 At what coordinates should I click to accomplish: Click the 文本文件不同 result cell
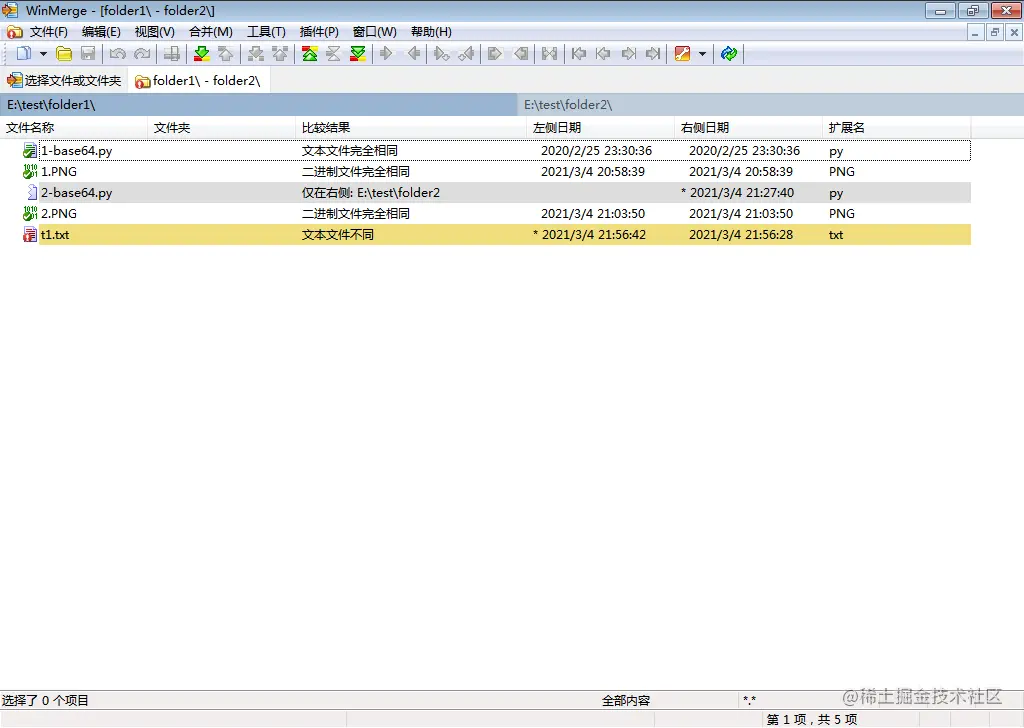338,235
